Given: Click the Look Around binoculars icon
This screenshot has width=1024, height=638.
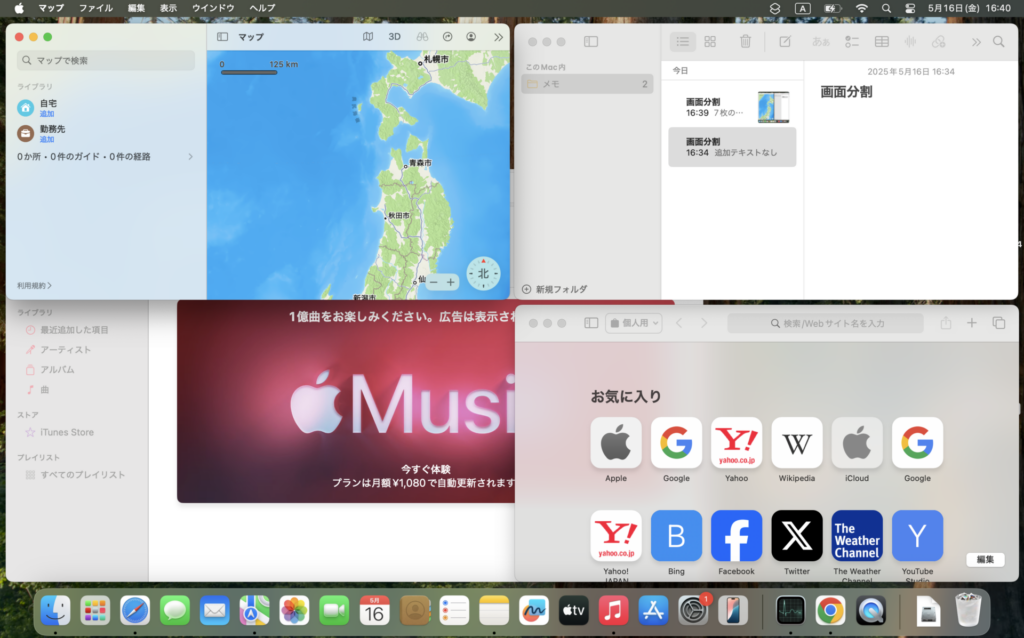Looking at the screenshot, I should tap(423, 37).
